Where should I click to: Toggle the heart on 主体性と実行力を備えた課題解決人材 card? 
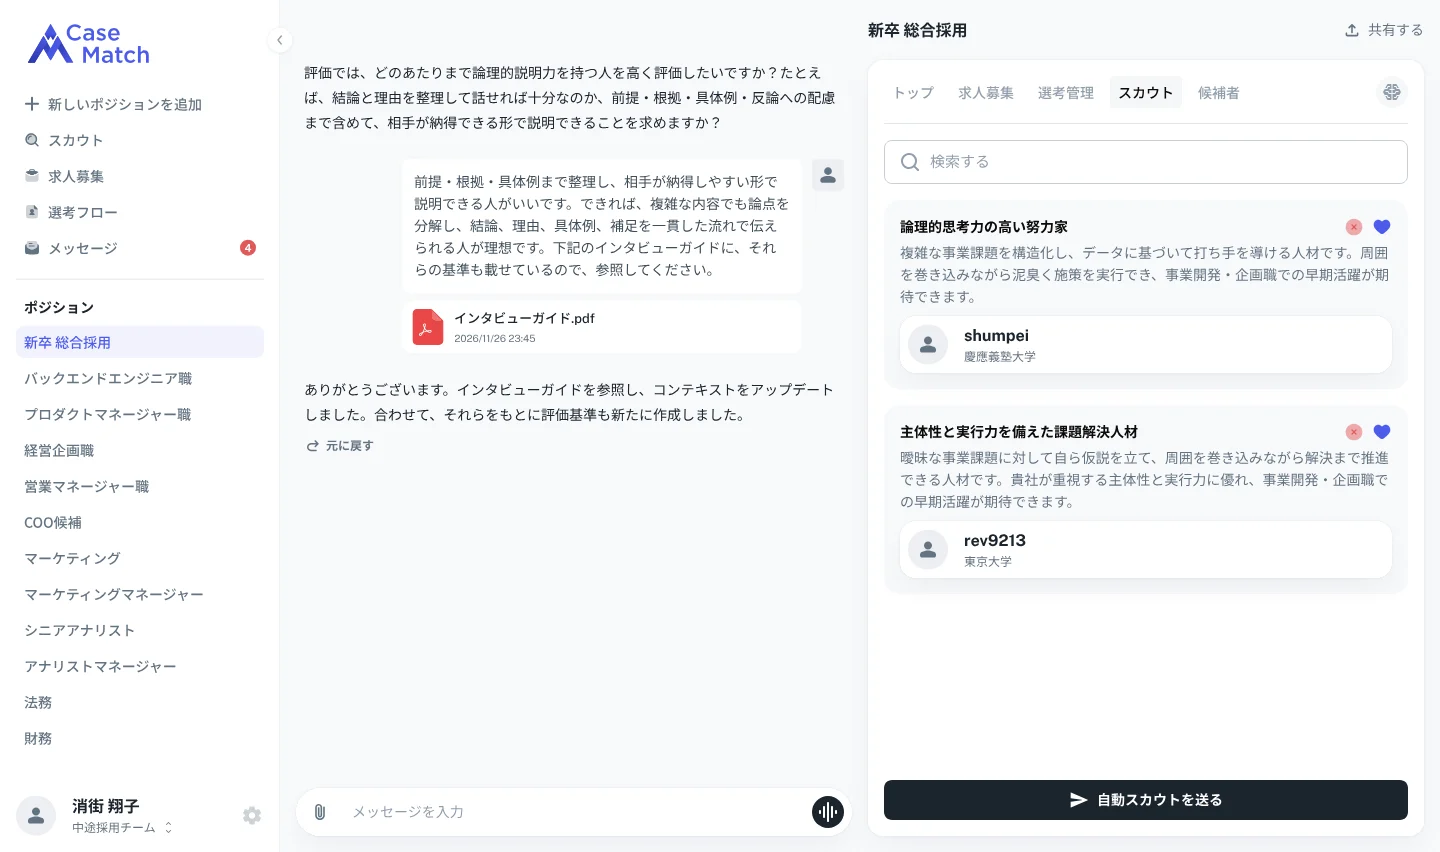[1382, 432]
